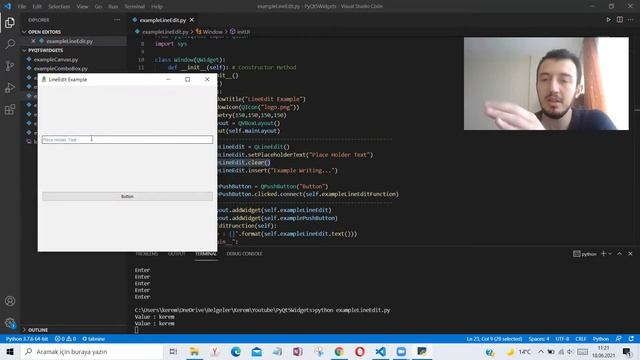Show hidden system tray icons
This screenshot has width=640, height=360.
pyautogui.click(x=540, y=351)
